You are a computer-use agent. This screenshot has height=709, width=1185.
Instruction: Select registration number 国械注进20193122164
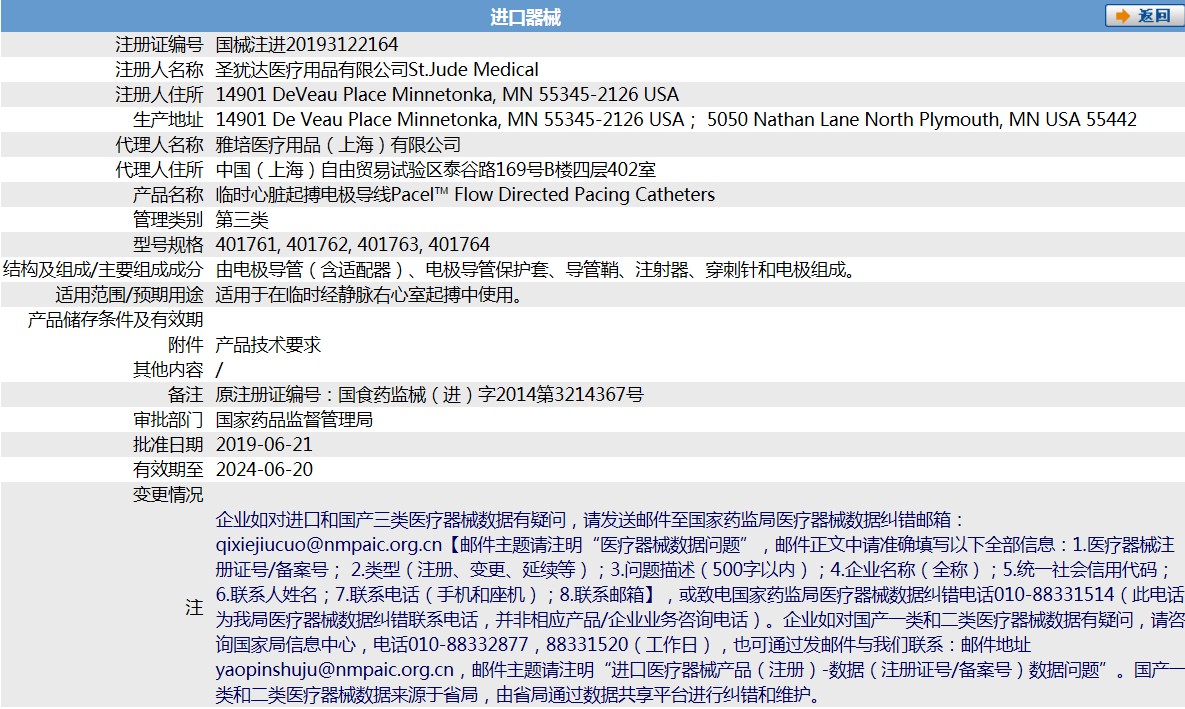tap(307, 45)
